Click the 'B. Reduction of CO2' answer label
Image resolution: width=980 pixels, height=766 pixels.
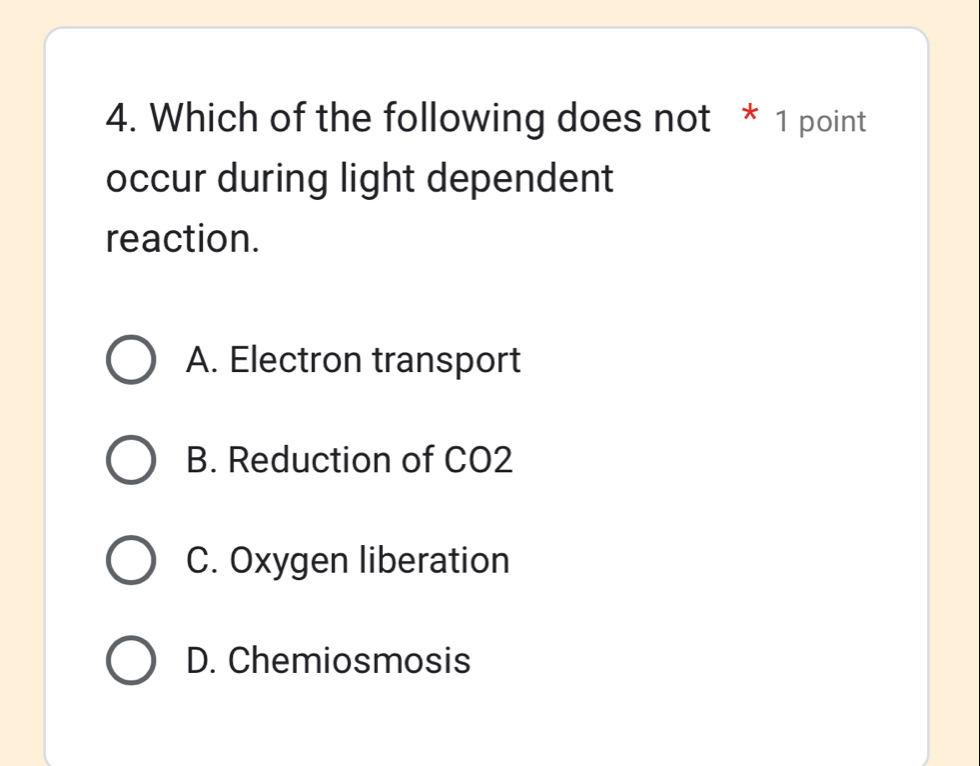pyautogui.click(x=349, y=460)
